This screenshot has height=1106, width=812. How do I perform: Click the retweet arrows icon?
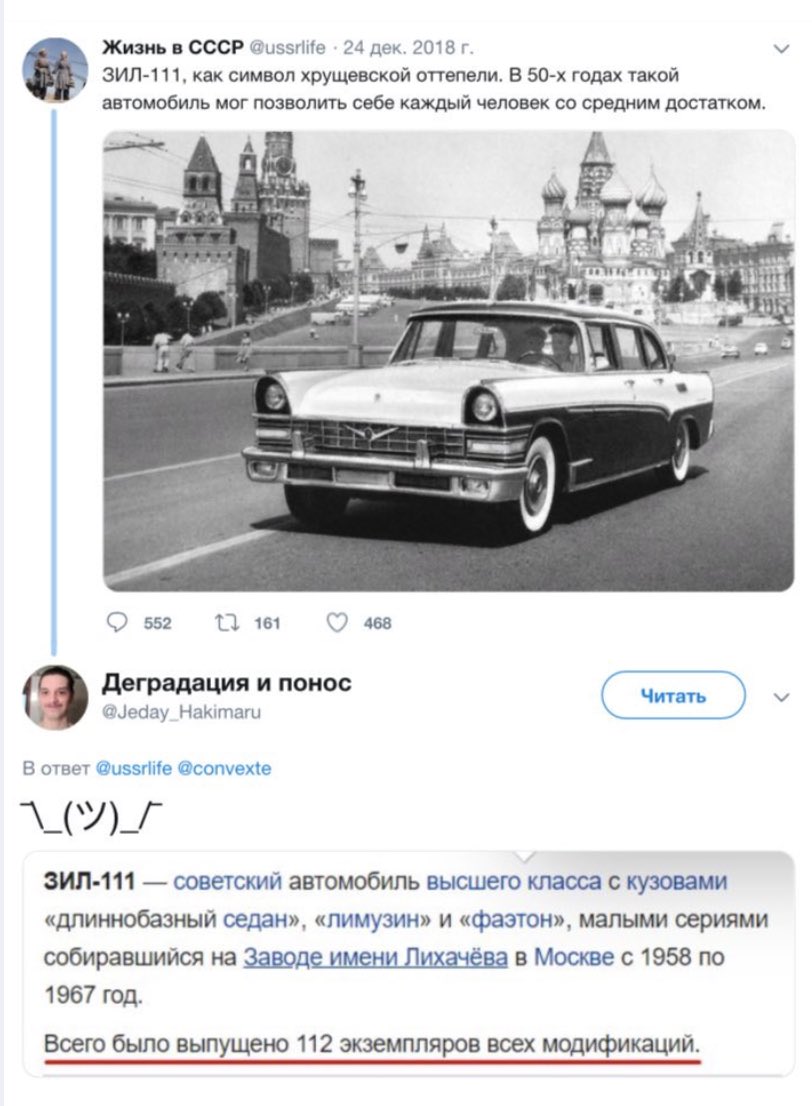pos(226,623)
